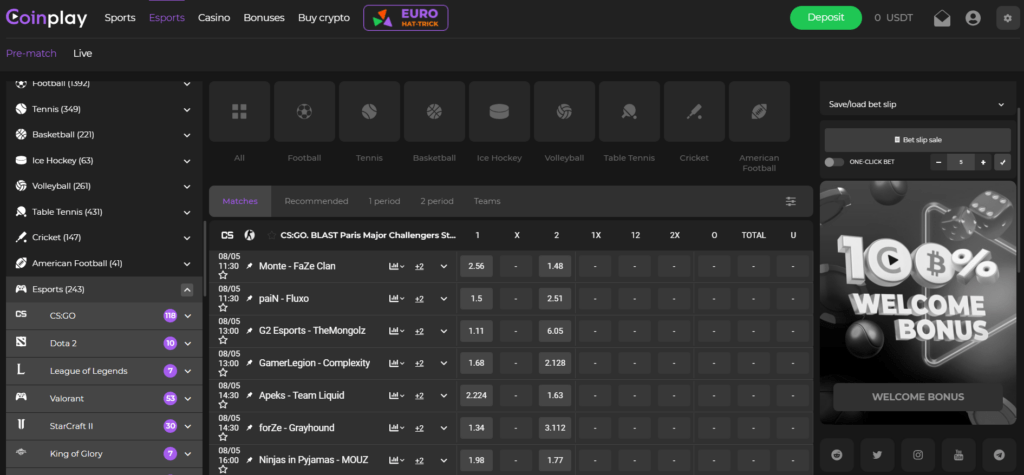
Task: Pin the Apeks - Team Liquid match
Action: point(249,395)
